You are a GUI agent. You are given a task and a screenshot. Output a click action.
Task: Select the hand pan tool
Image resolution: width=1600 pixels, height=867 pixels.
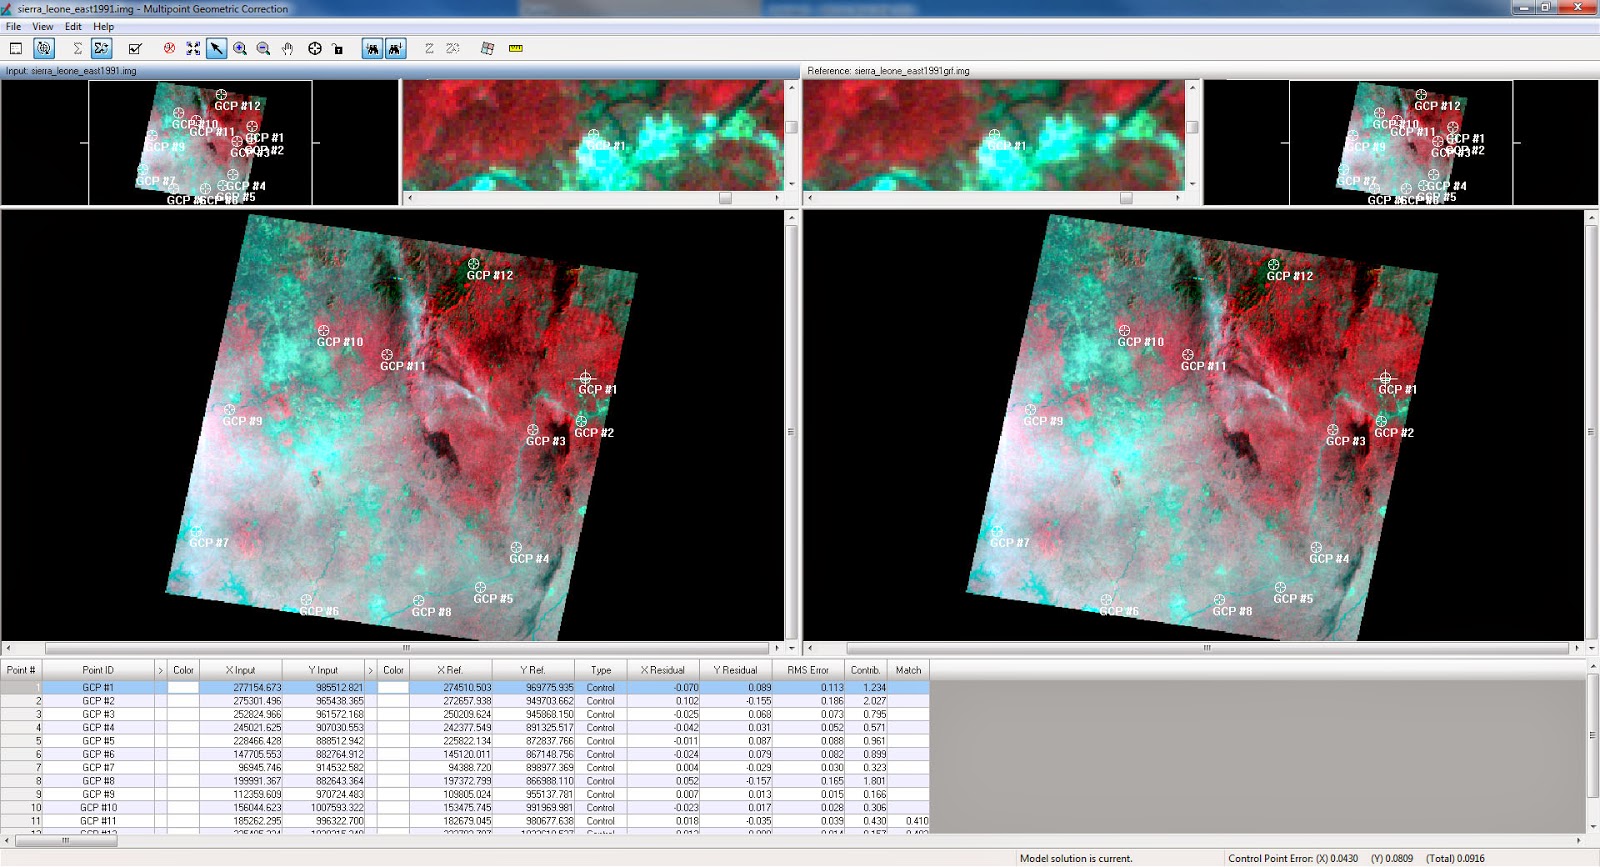[287, 48]
